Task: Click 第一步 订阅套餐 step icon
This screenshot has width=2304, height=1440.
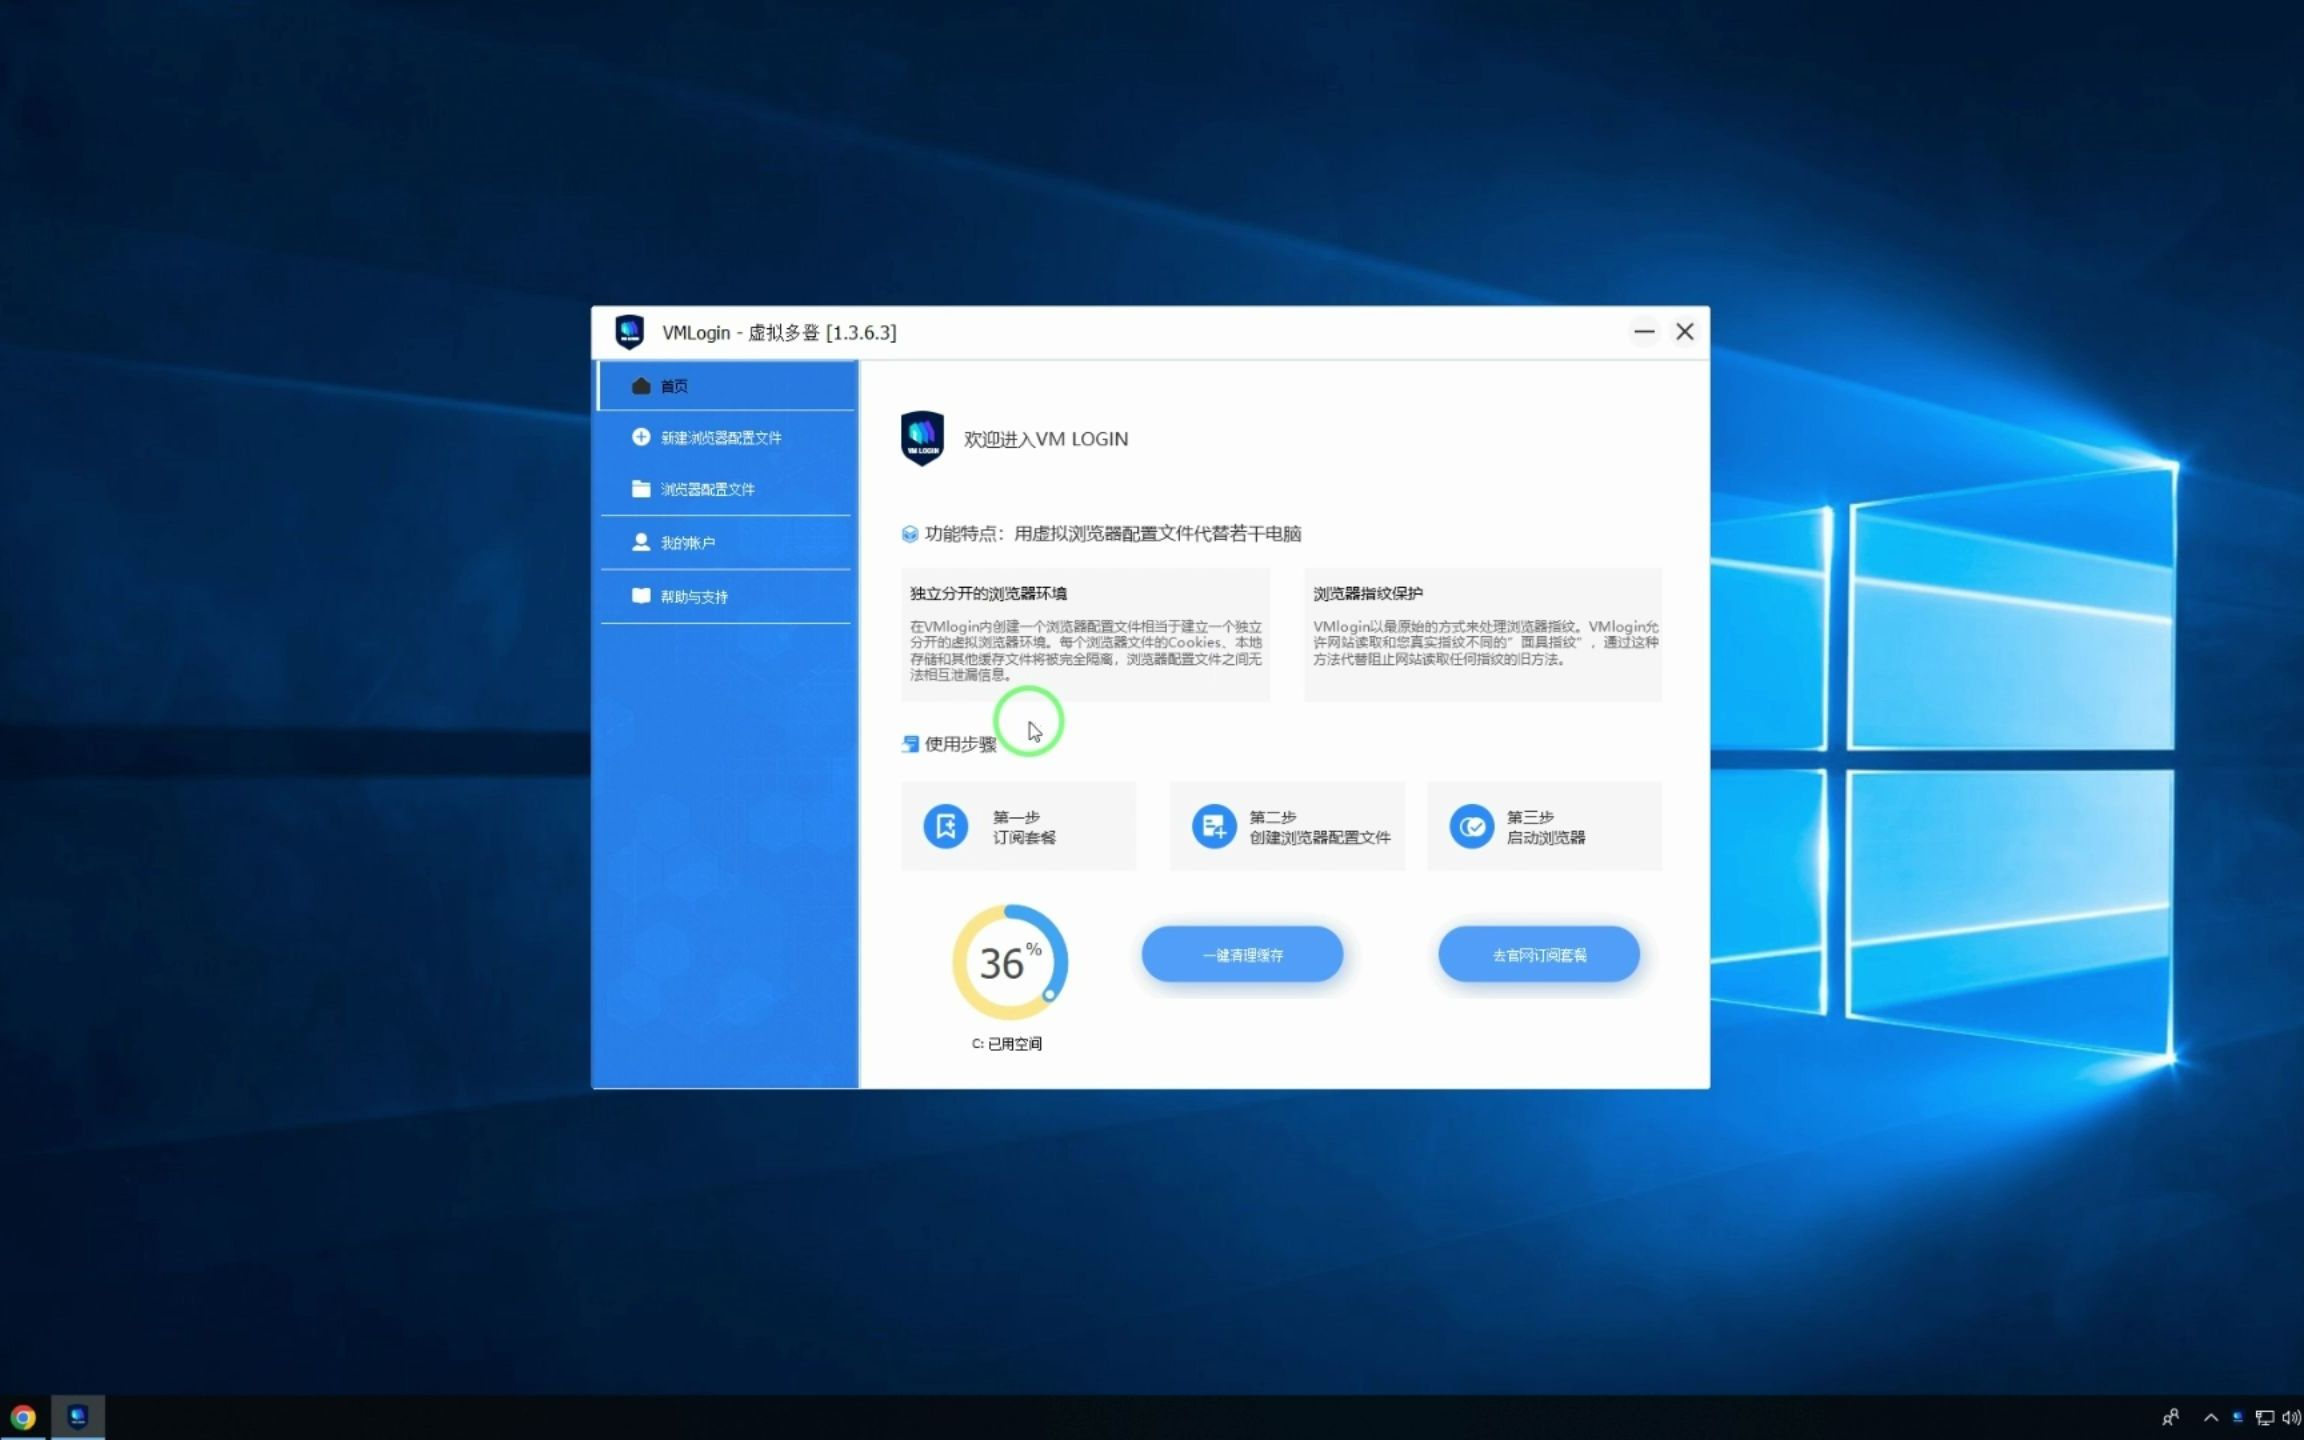Action: (x=945, y=825)
